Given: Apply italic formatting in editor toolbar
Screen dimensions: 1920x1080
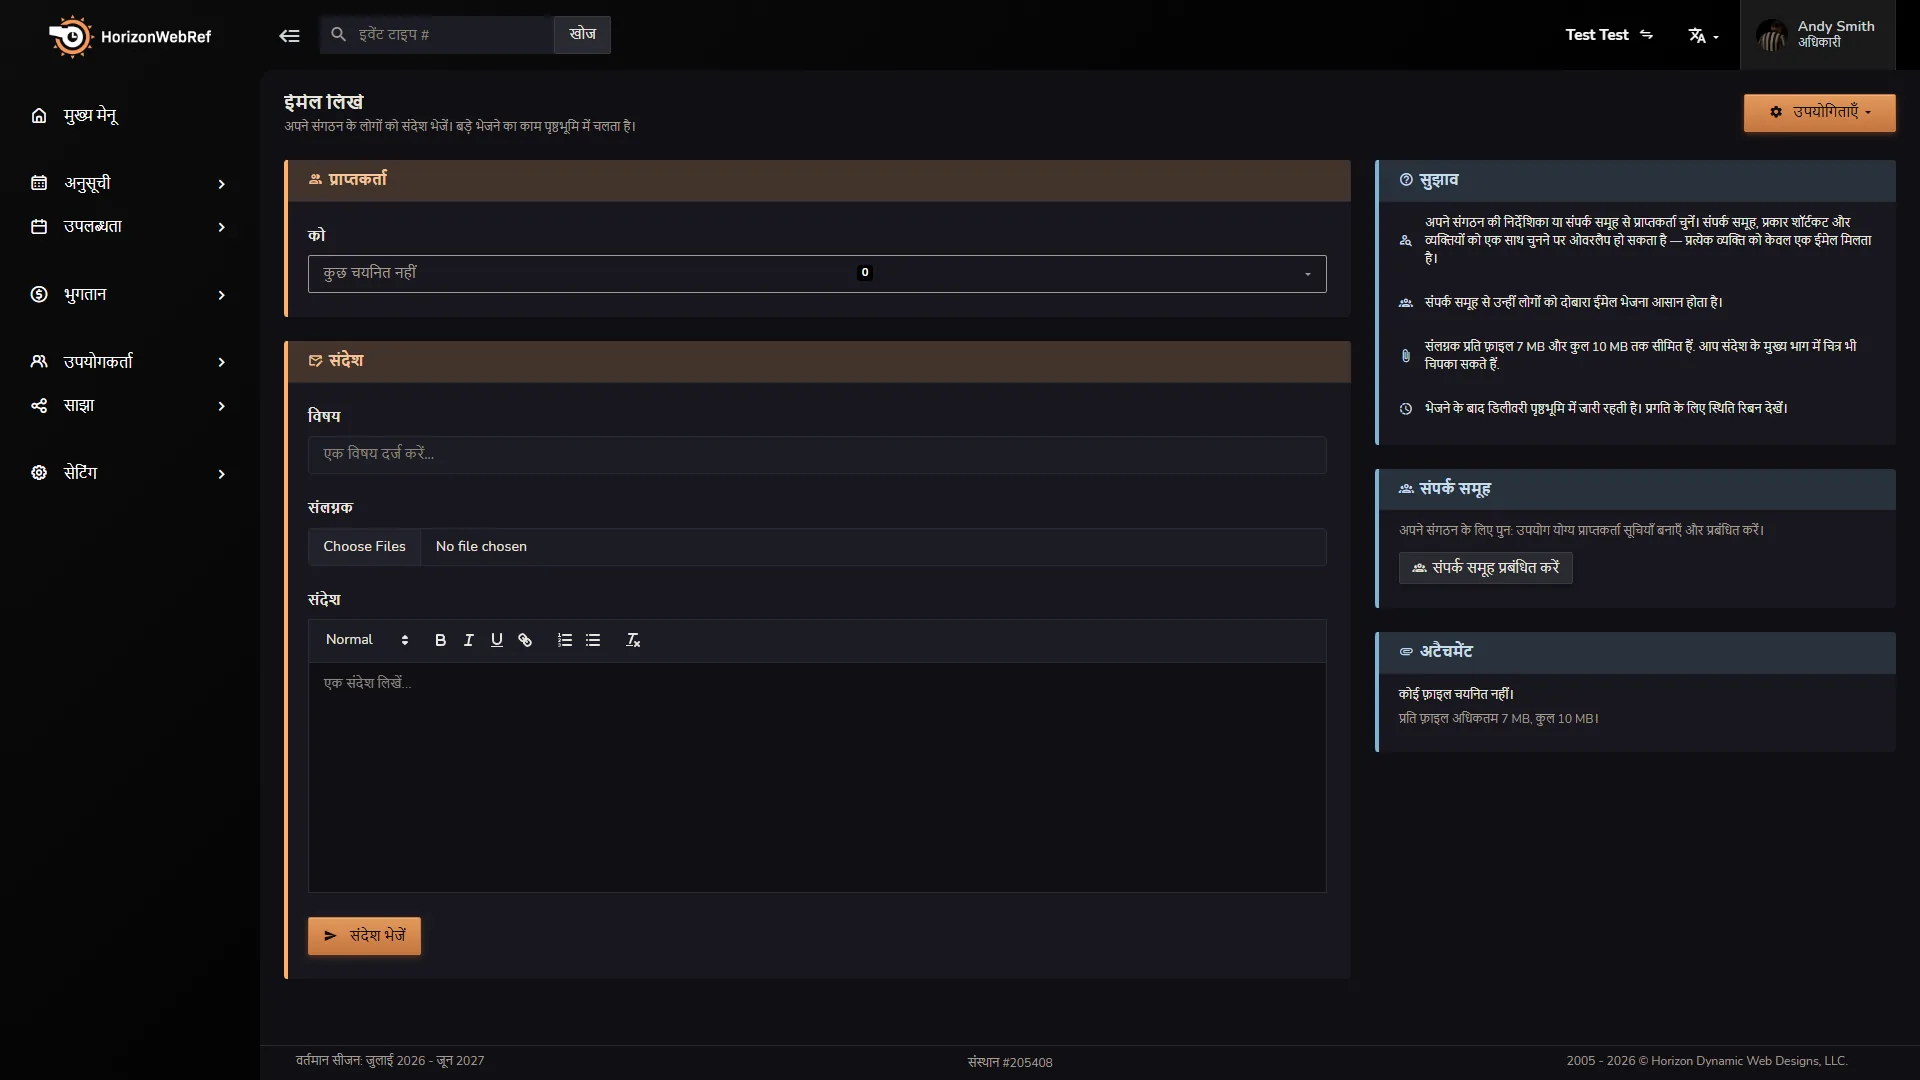Looking at the screenshot, I should (468, 640).
